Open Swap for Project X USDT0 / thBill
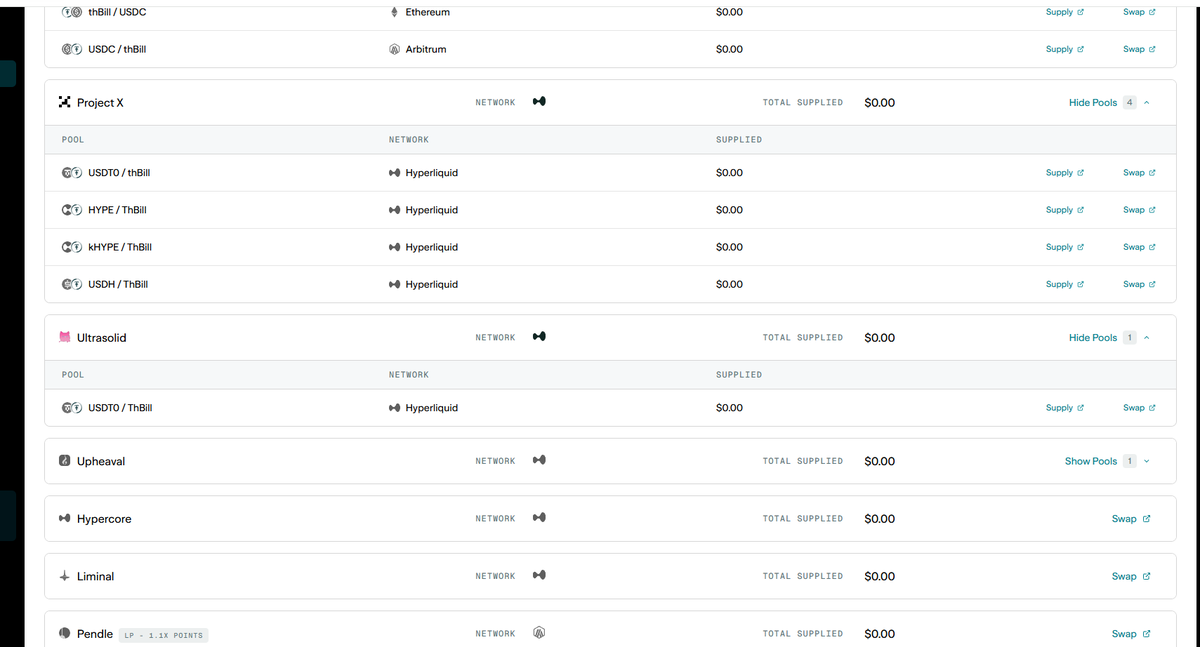Viewport: 1200px width, 647px height. tap(1139, 173)
